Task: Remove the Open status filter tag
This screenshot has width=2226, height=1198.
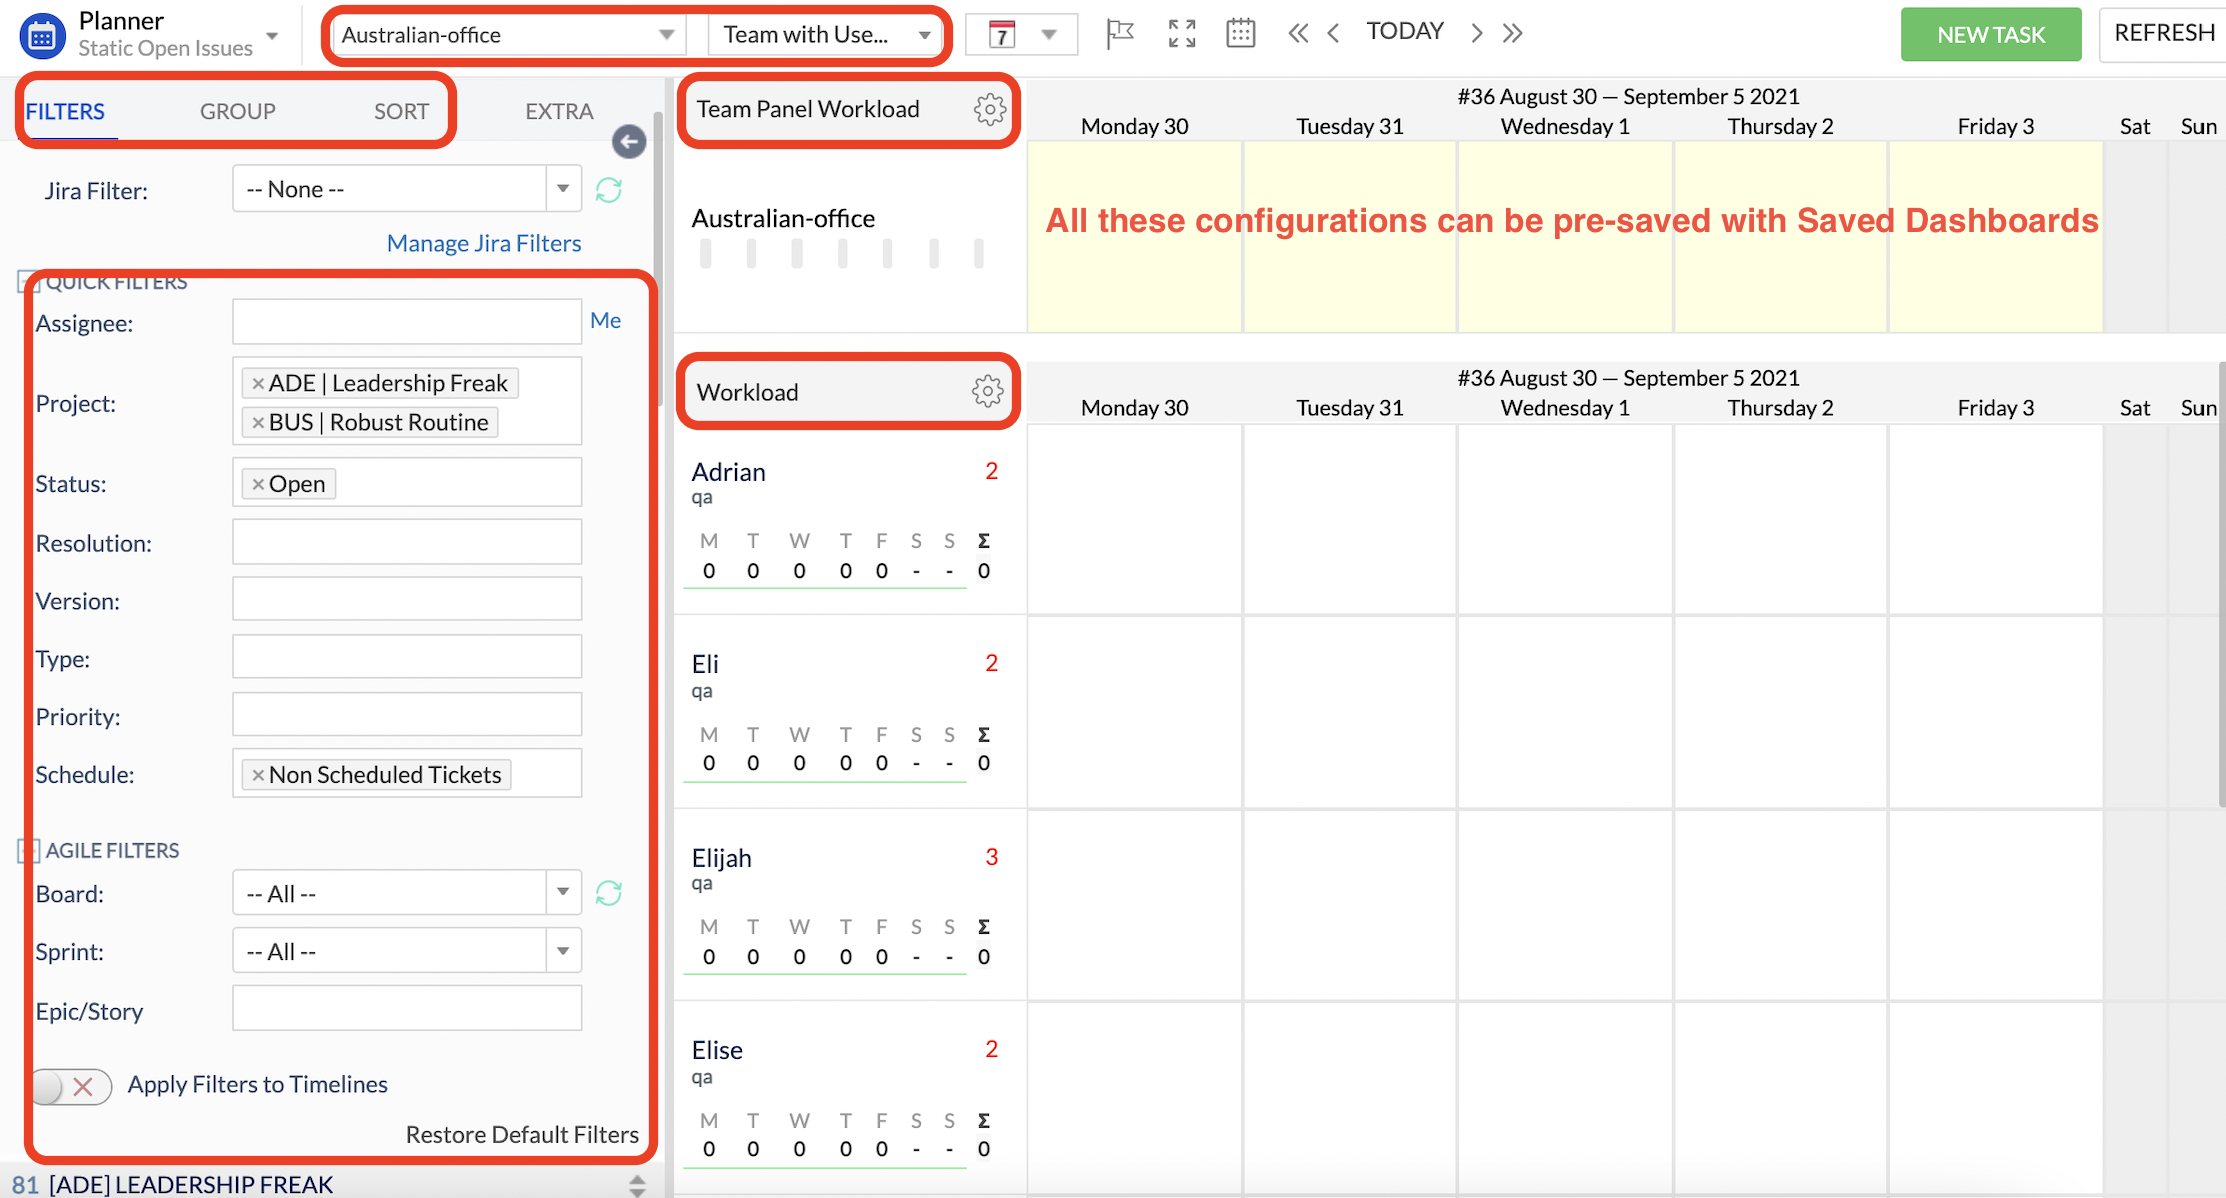Action: tap(258, 484)
